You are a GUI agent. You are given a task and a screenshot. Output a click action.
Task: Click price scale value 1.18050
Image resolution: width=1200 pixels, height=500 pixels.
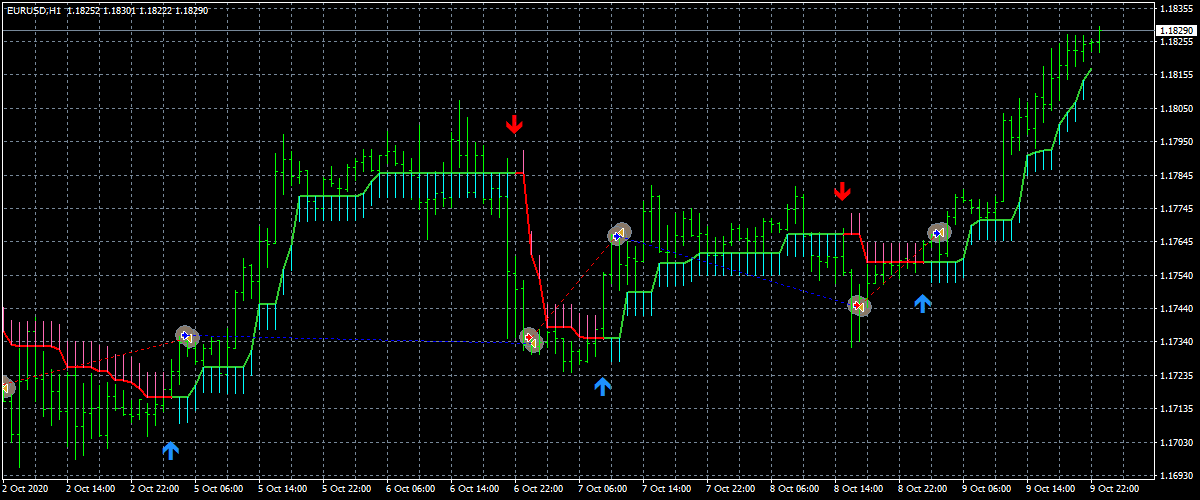click(x=1175, y=108)
